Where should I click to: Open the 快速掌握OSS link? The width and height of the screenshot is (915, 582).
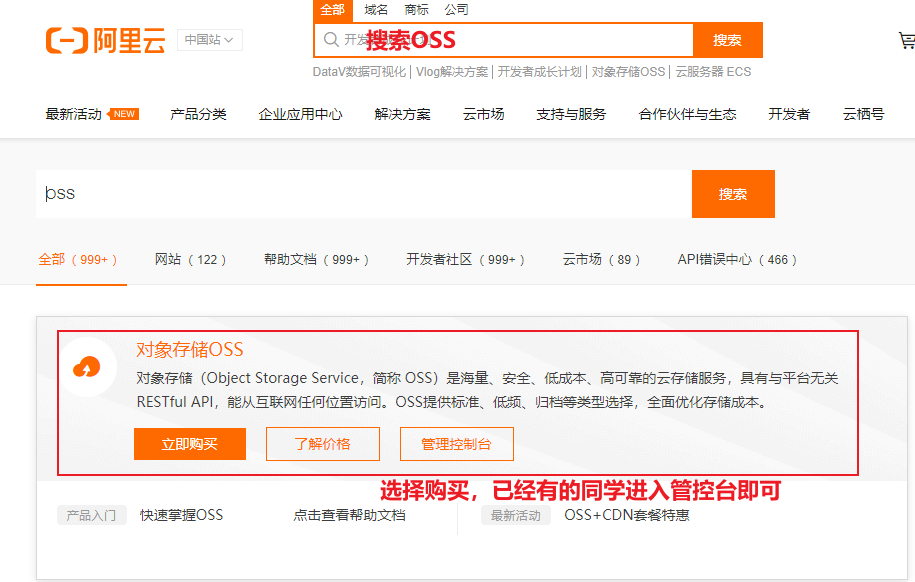tap(181, 515)
